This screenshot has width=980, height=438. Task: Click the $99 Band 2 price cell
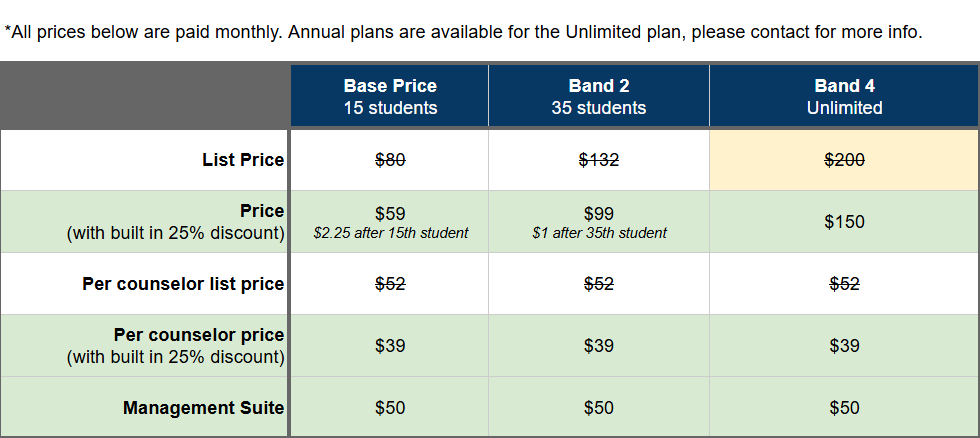tap(598, 213)
